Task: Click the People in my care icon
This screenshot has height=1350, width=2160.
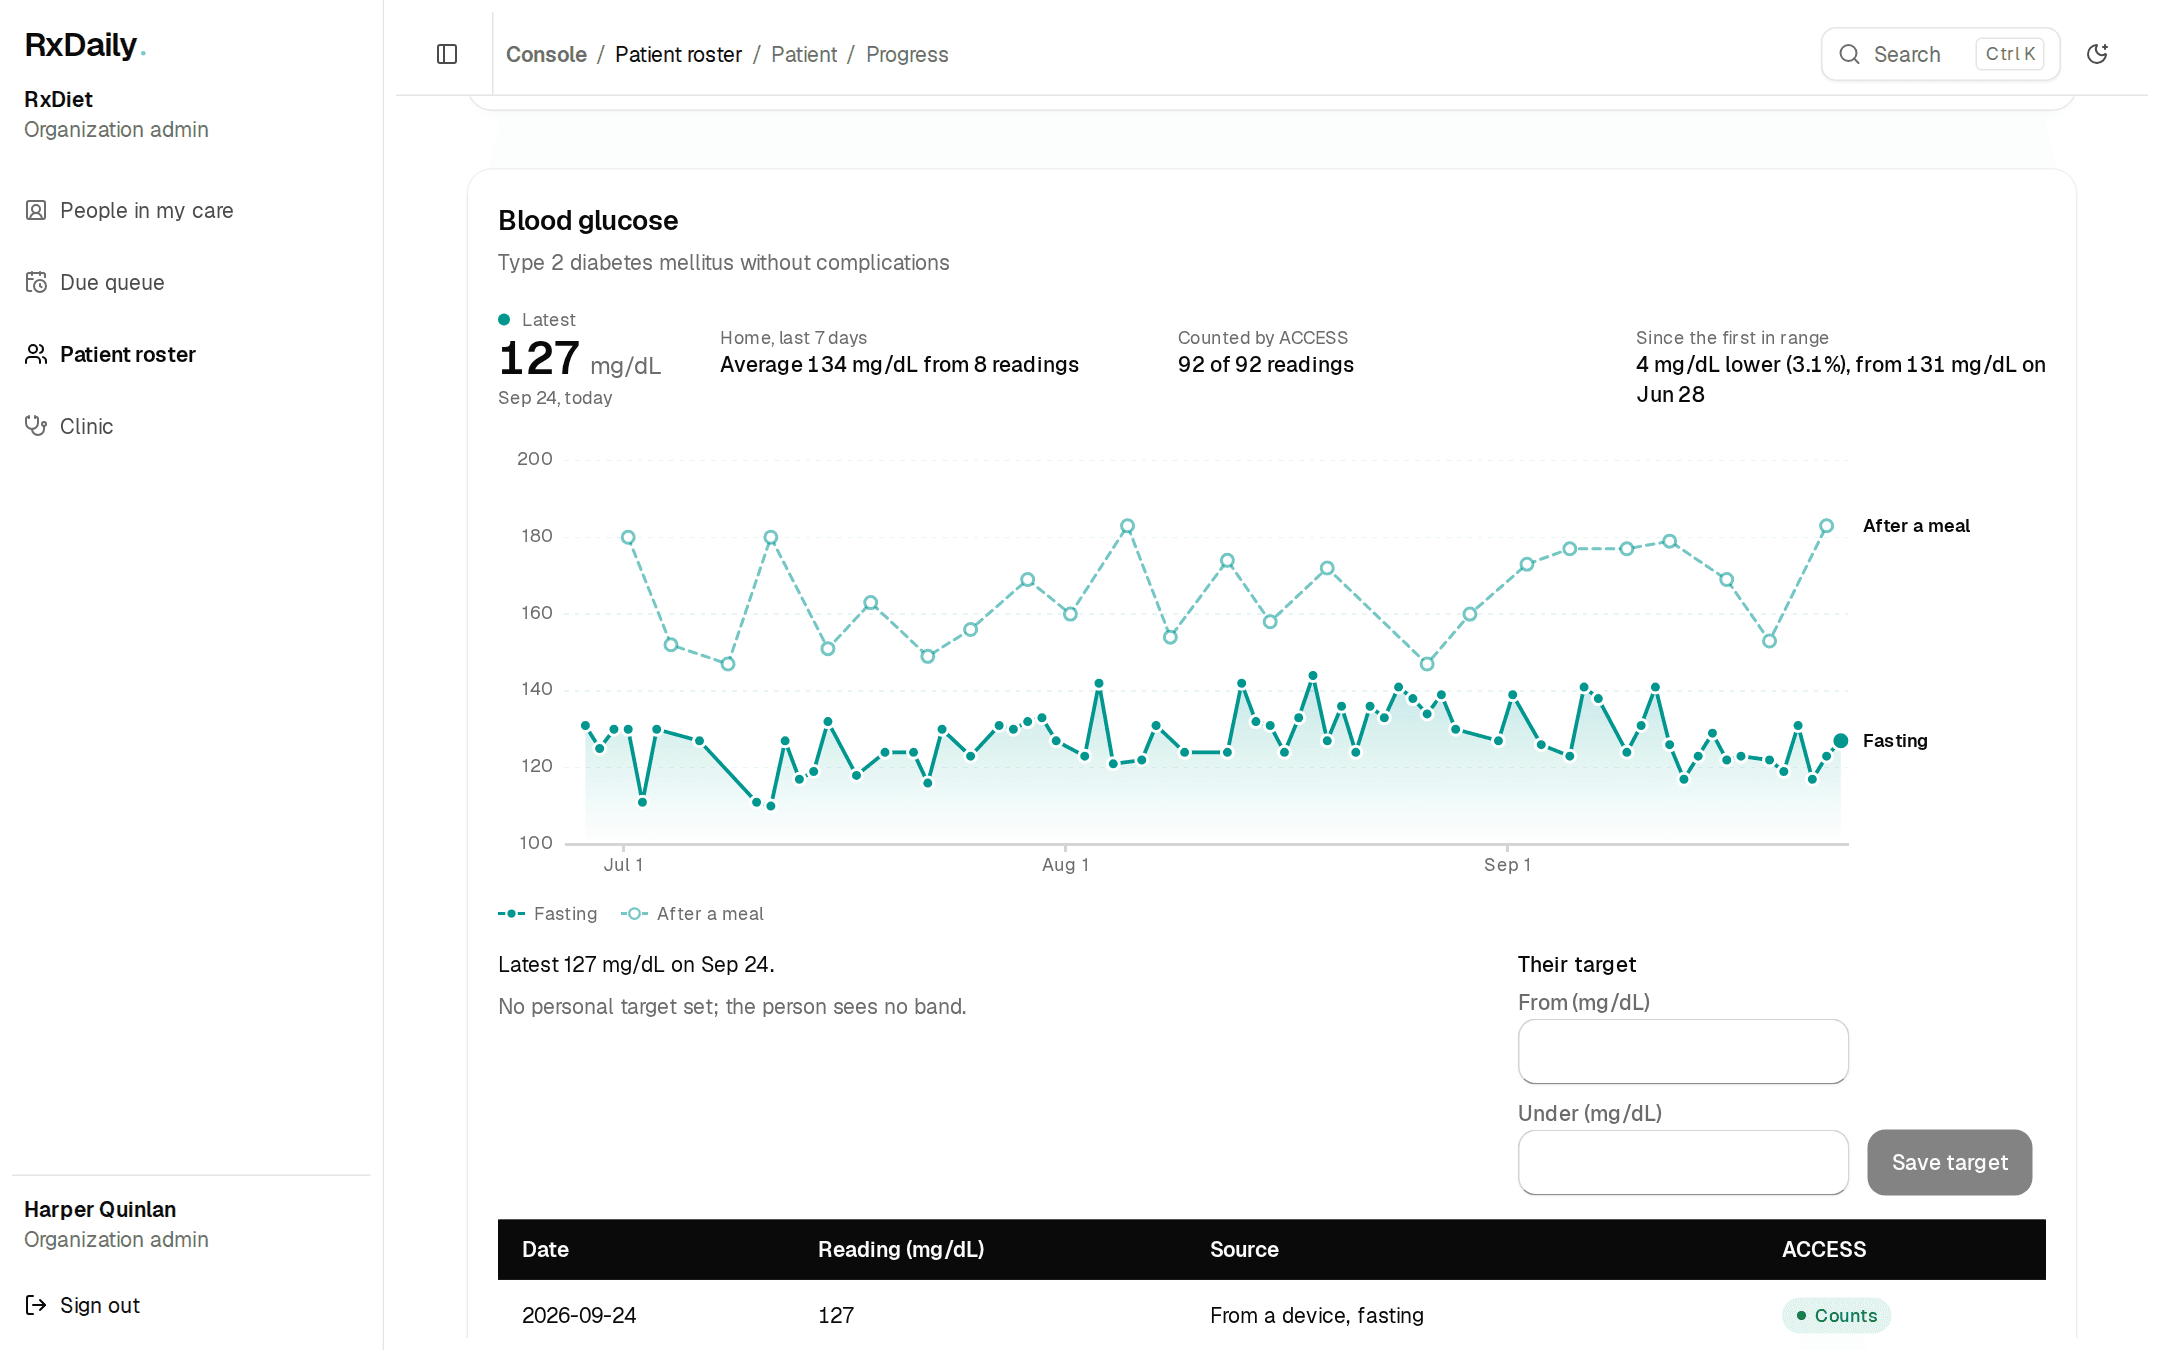Action: pos(36,210)
